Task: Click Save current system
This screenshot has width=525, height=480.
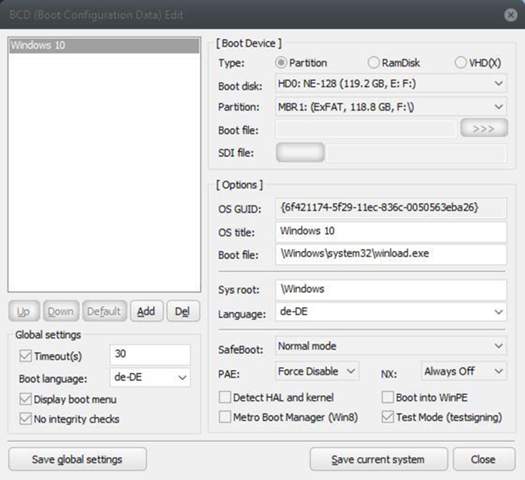Action: (x=378, y=459)
